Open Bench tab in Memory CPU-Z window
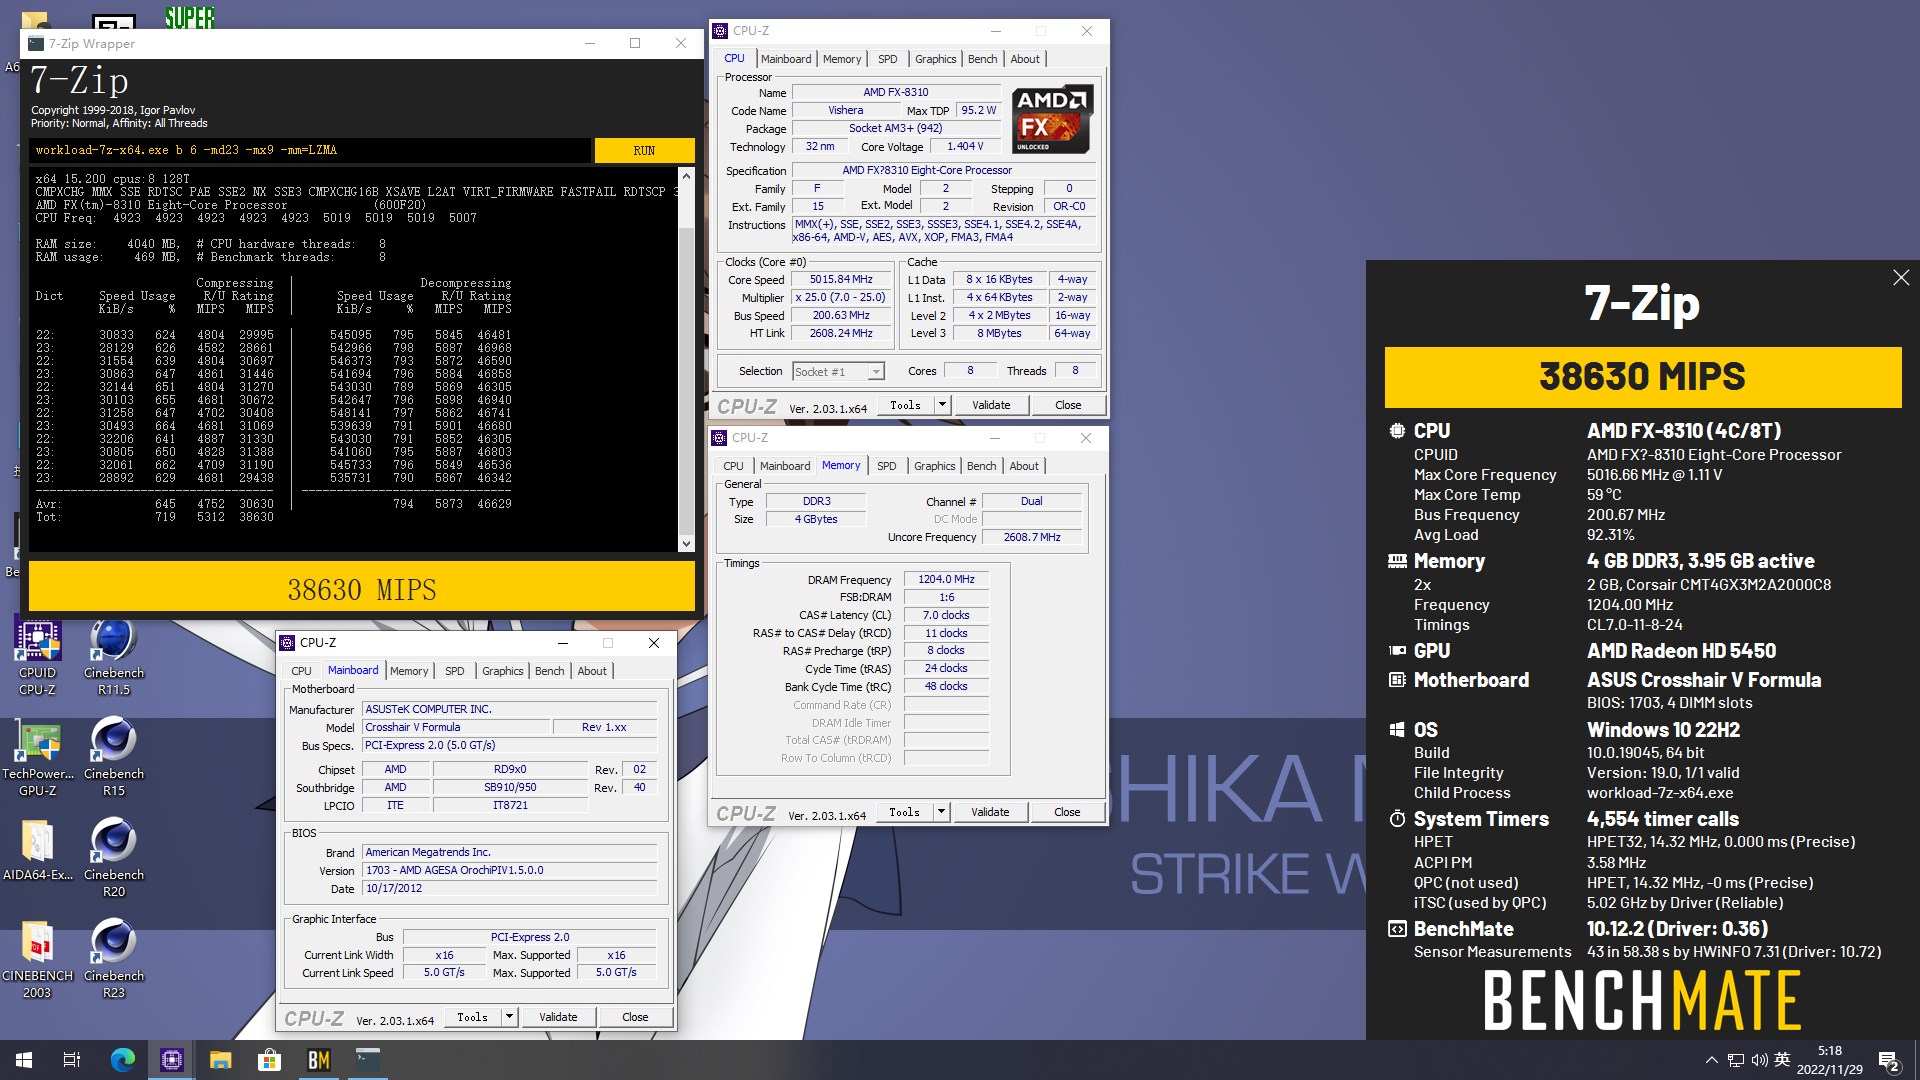The image size is (1920, 1080). click(981, 466)
